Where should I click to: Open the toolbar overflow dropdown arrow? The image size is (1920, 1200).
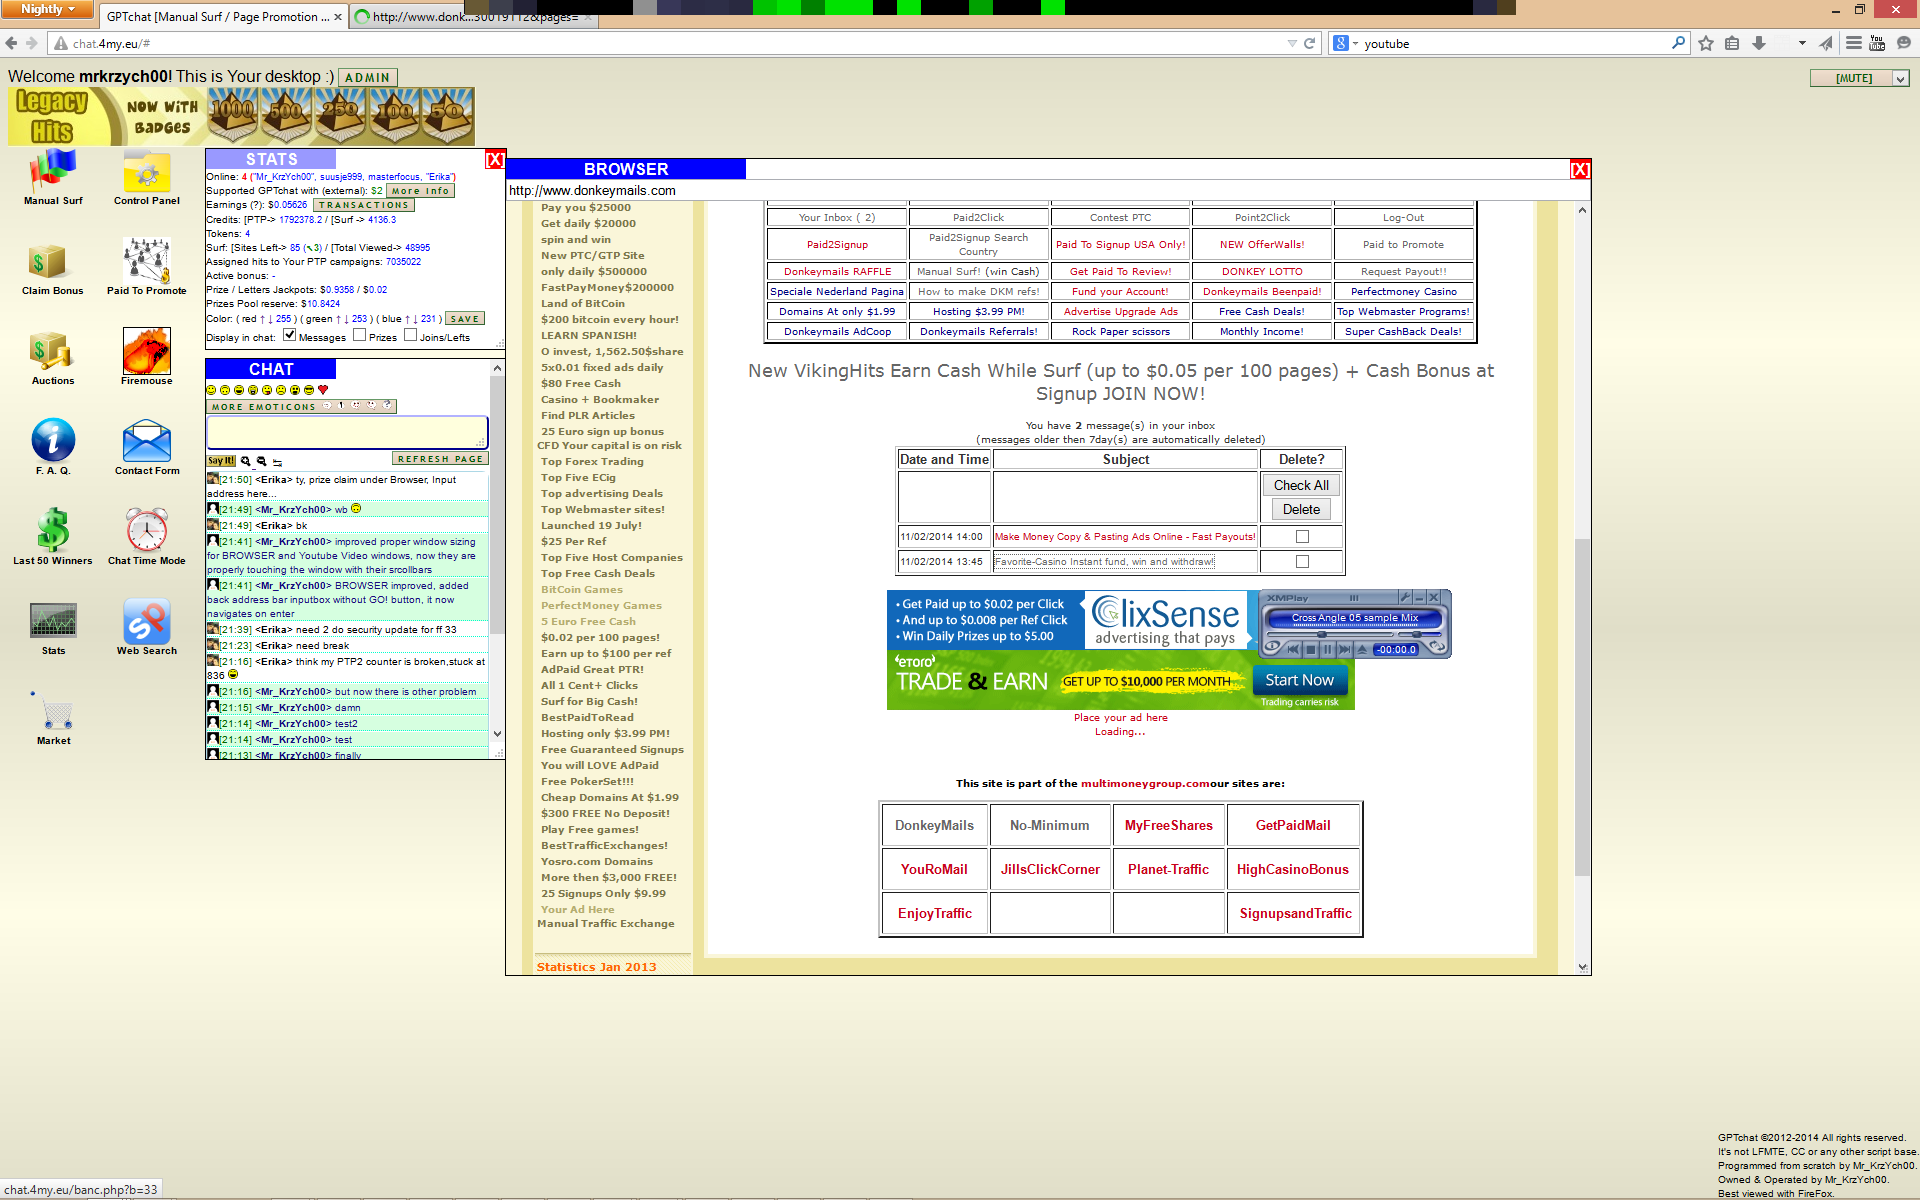tap(1802, 43)
